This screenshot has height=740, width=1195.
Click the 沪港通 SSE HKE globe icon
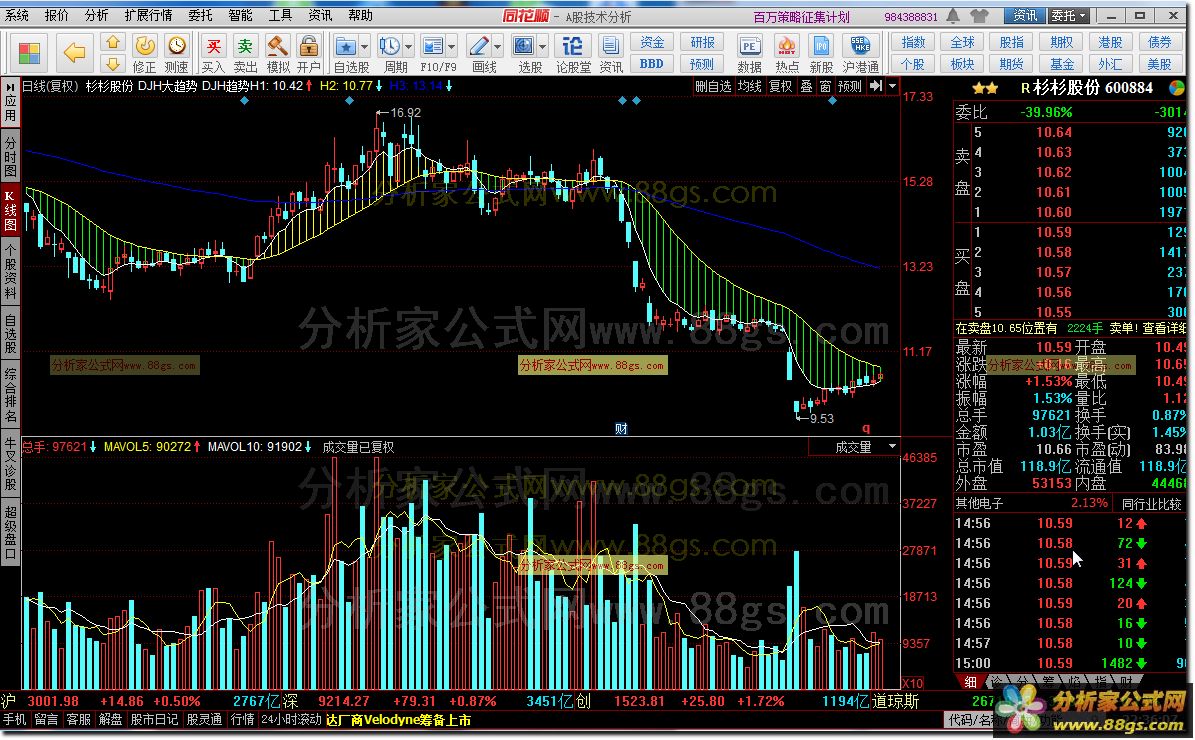860,47
